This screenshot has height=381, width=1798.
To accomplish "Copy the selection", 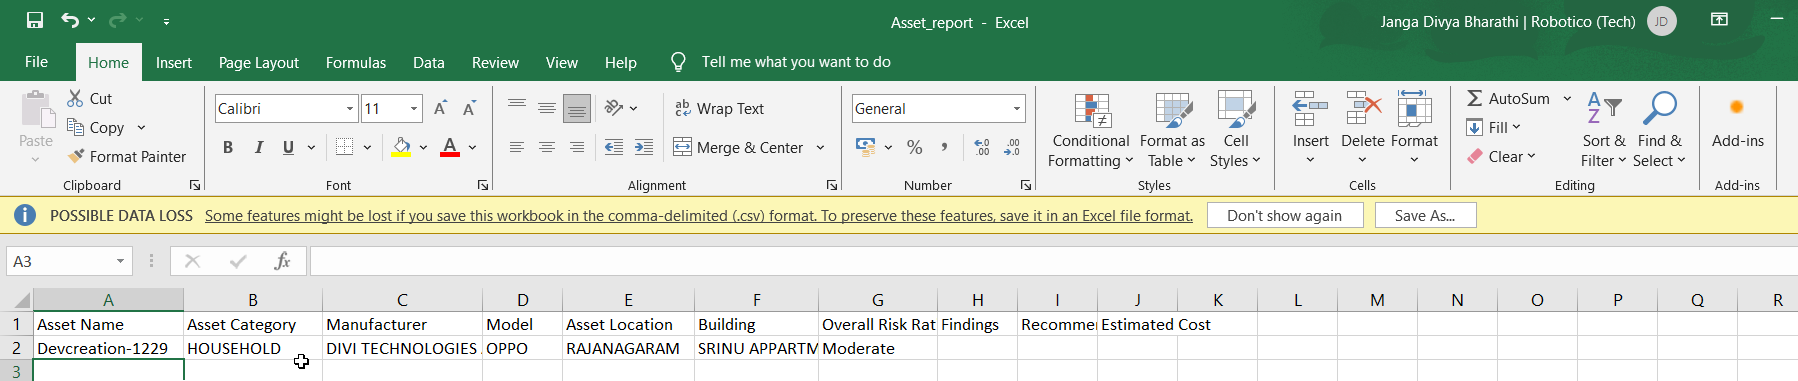I will [x=96, y=127].
